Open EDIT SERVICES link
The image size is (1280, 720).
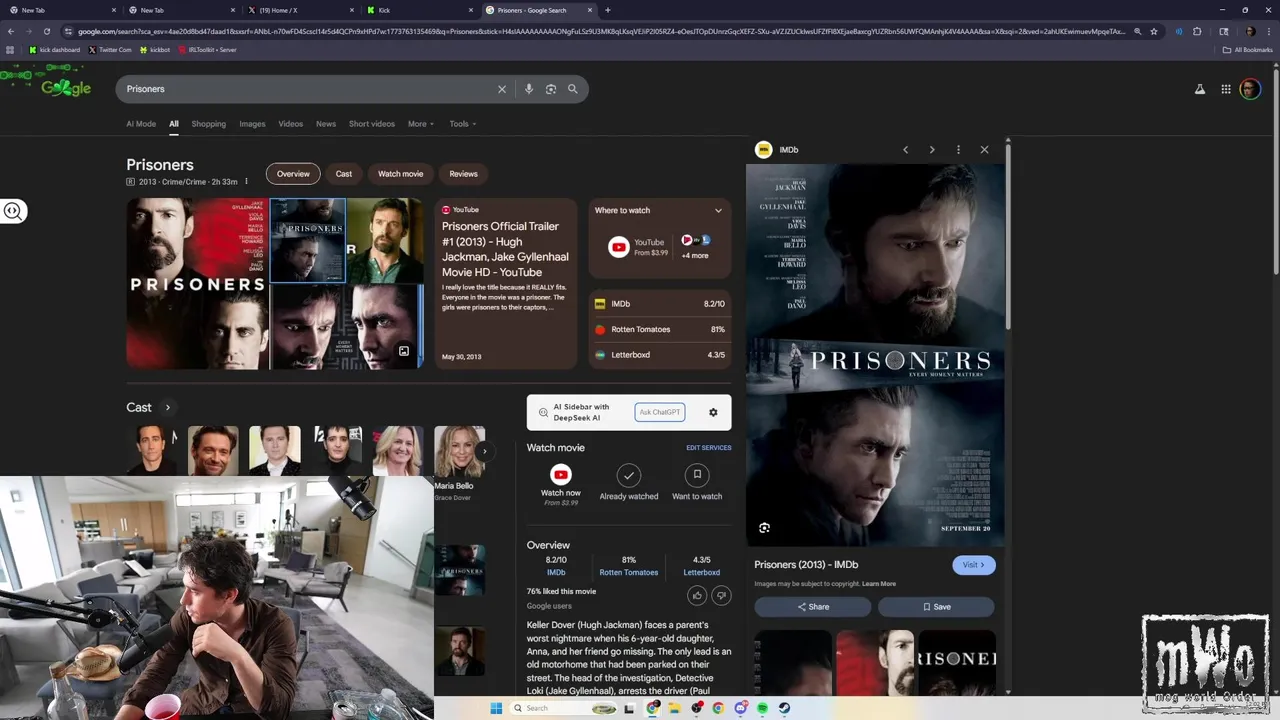click(x=709, y=448)
